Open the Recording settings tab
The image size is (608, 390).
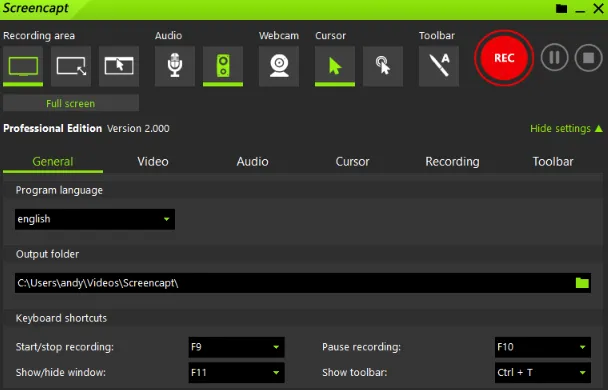[453, 162]
